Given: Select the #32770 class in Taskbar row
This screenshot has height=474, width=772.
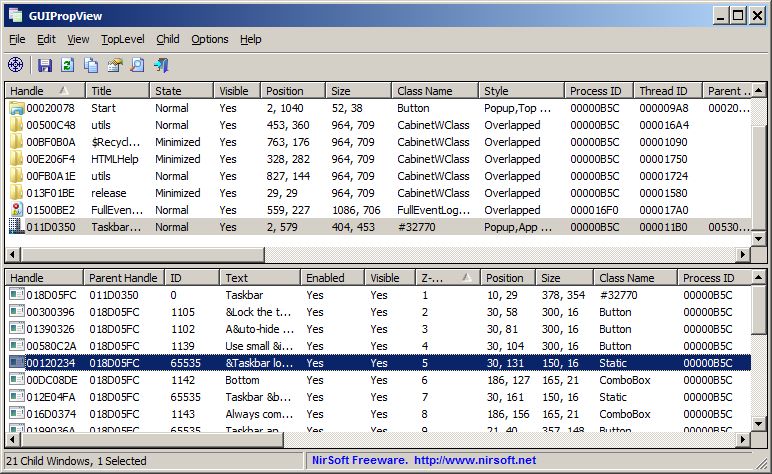Looking at the screenshot, I should 417,227.
